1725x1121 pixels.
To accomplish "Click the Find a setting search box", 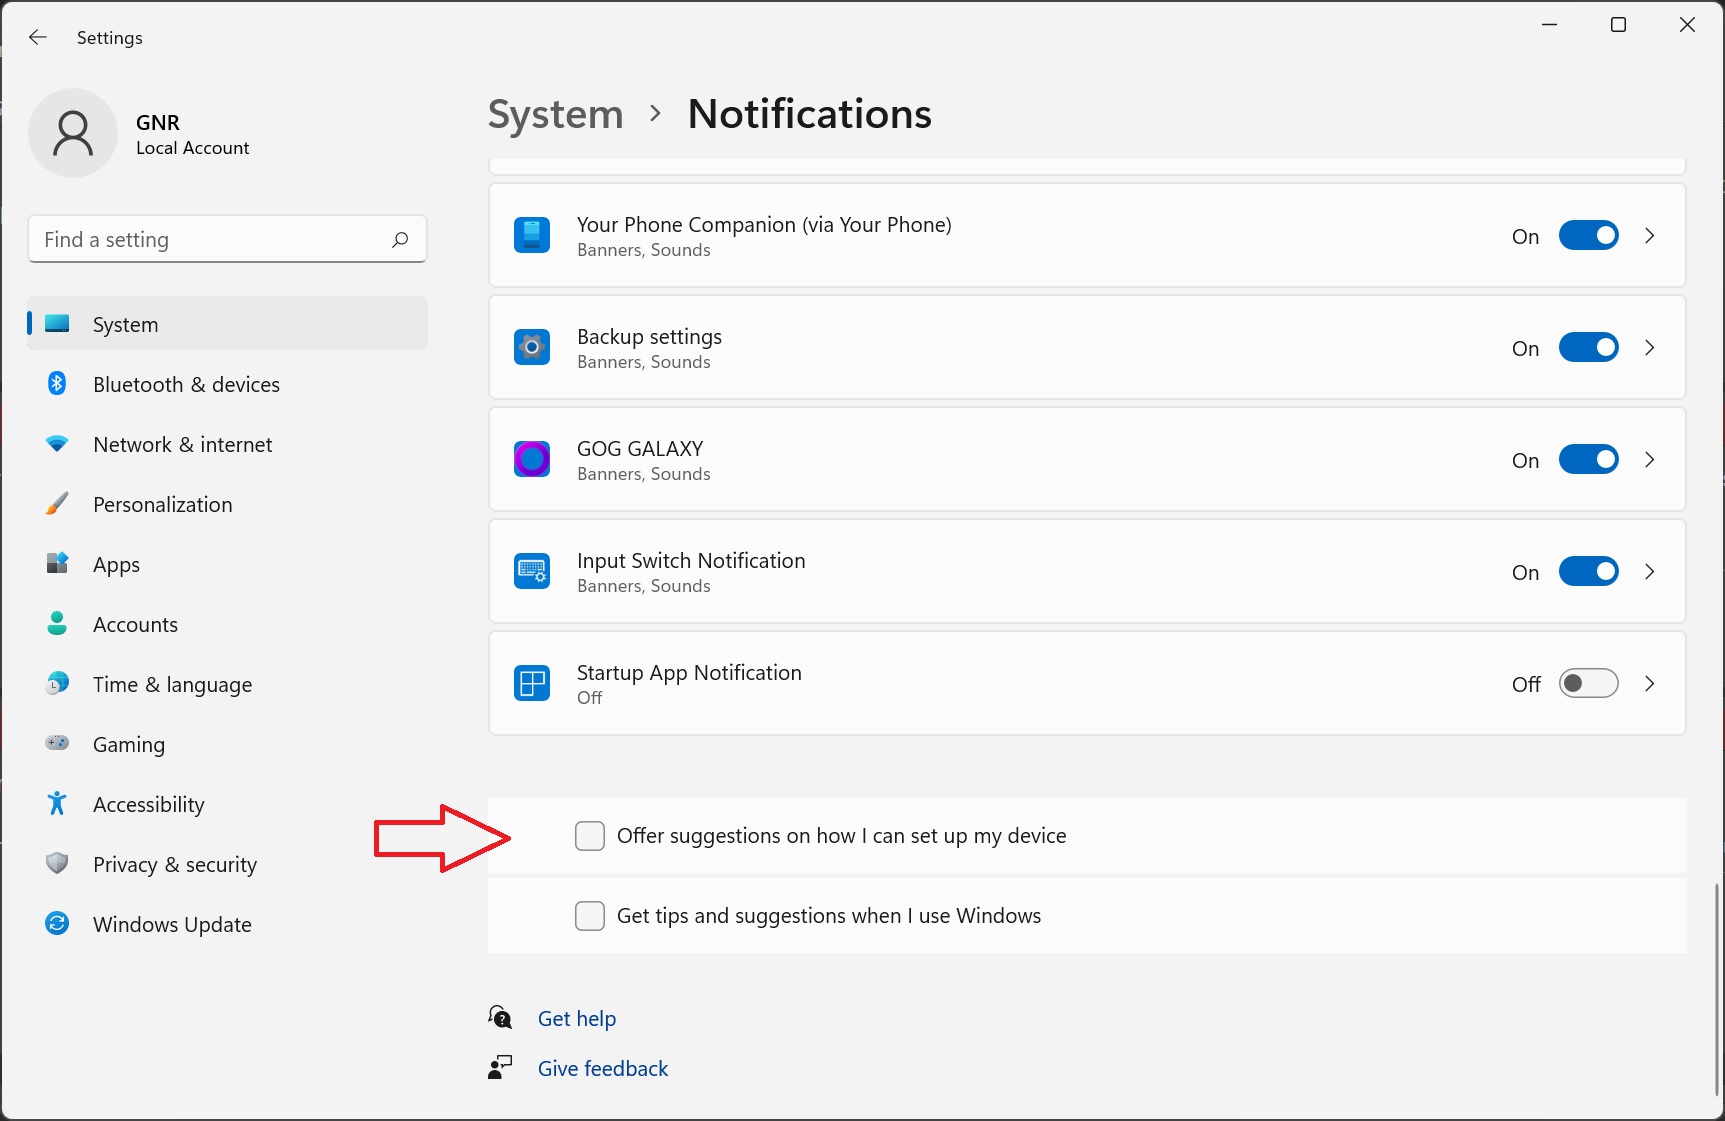I will 210,240.
